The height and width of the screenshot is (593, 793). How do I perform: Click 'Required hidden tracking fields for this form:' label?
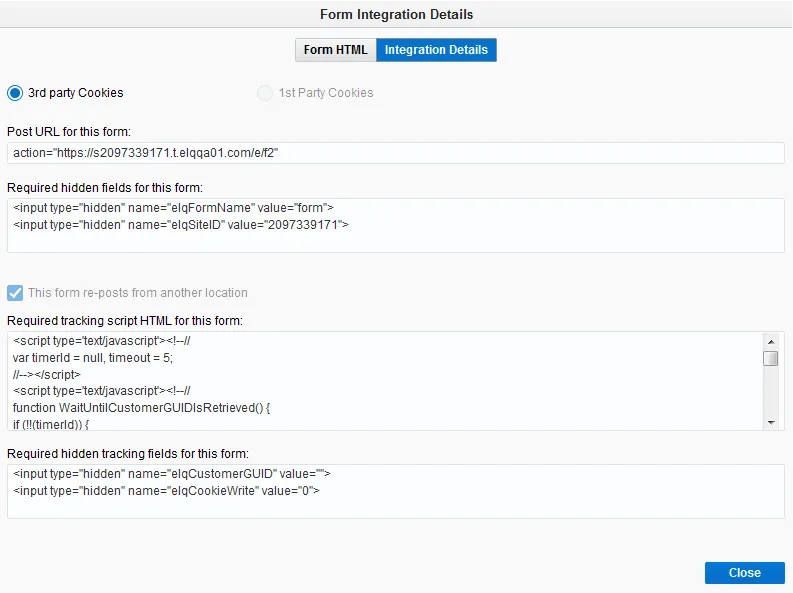[x=128, y=454]
